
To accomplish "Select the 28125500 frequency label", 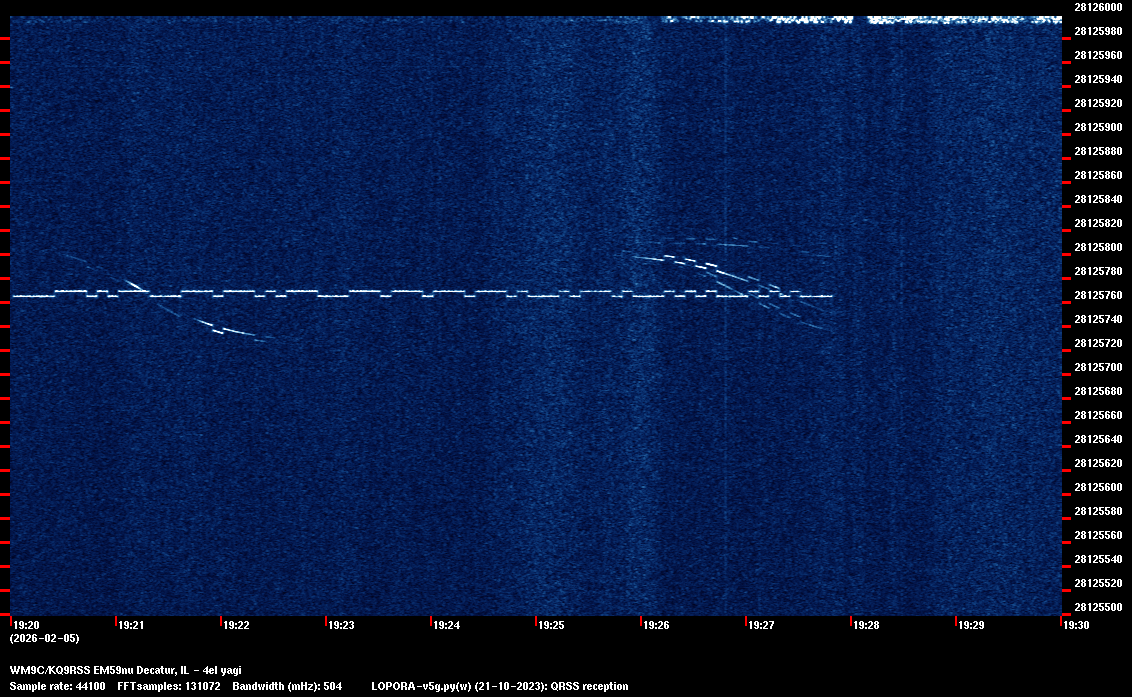I will [x=1097, y=607].
